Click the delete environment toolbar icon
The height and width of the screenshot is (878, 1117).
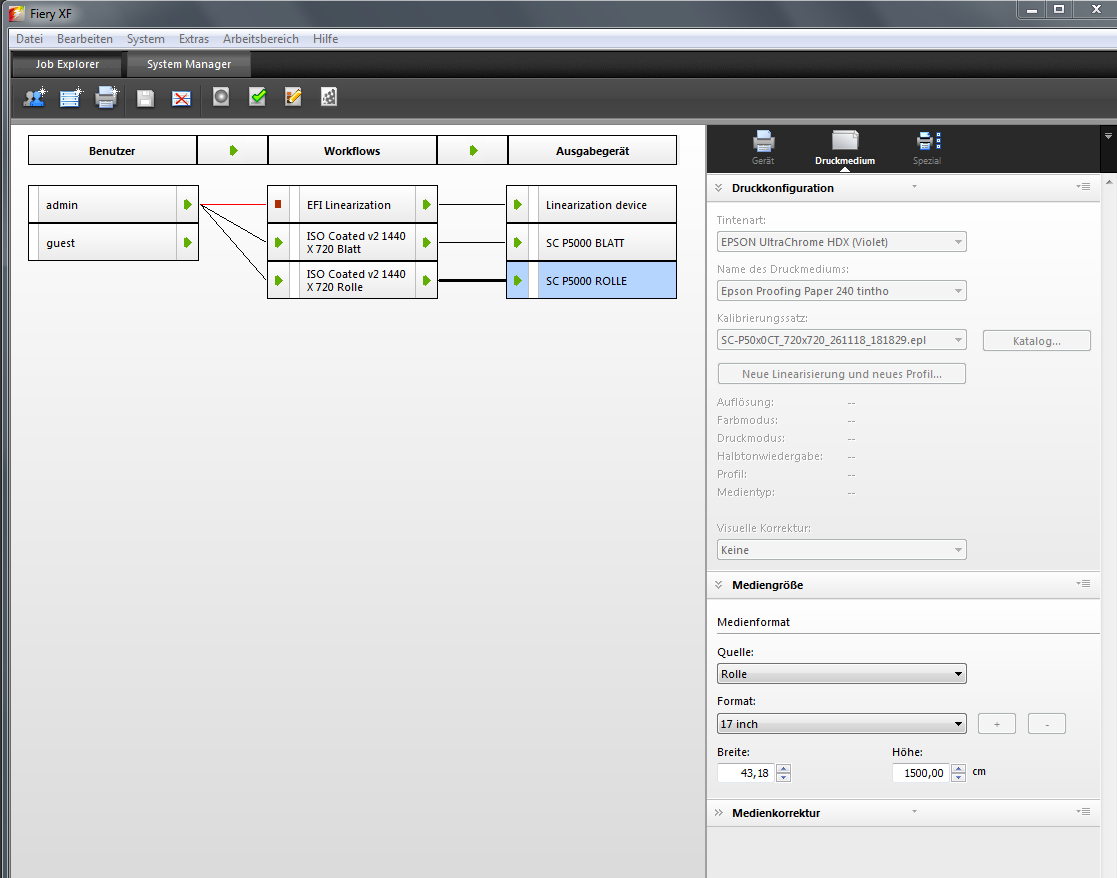point(180,98)
